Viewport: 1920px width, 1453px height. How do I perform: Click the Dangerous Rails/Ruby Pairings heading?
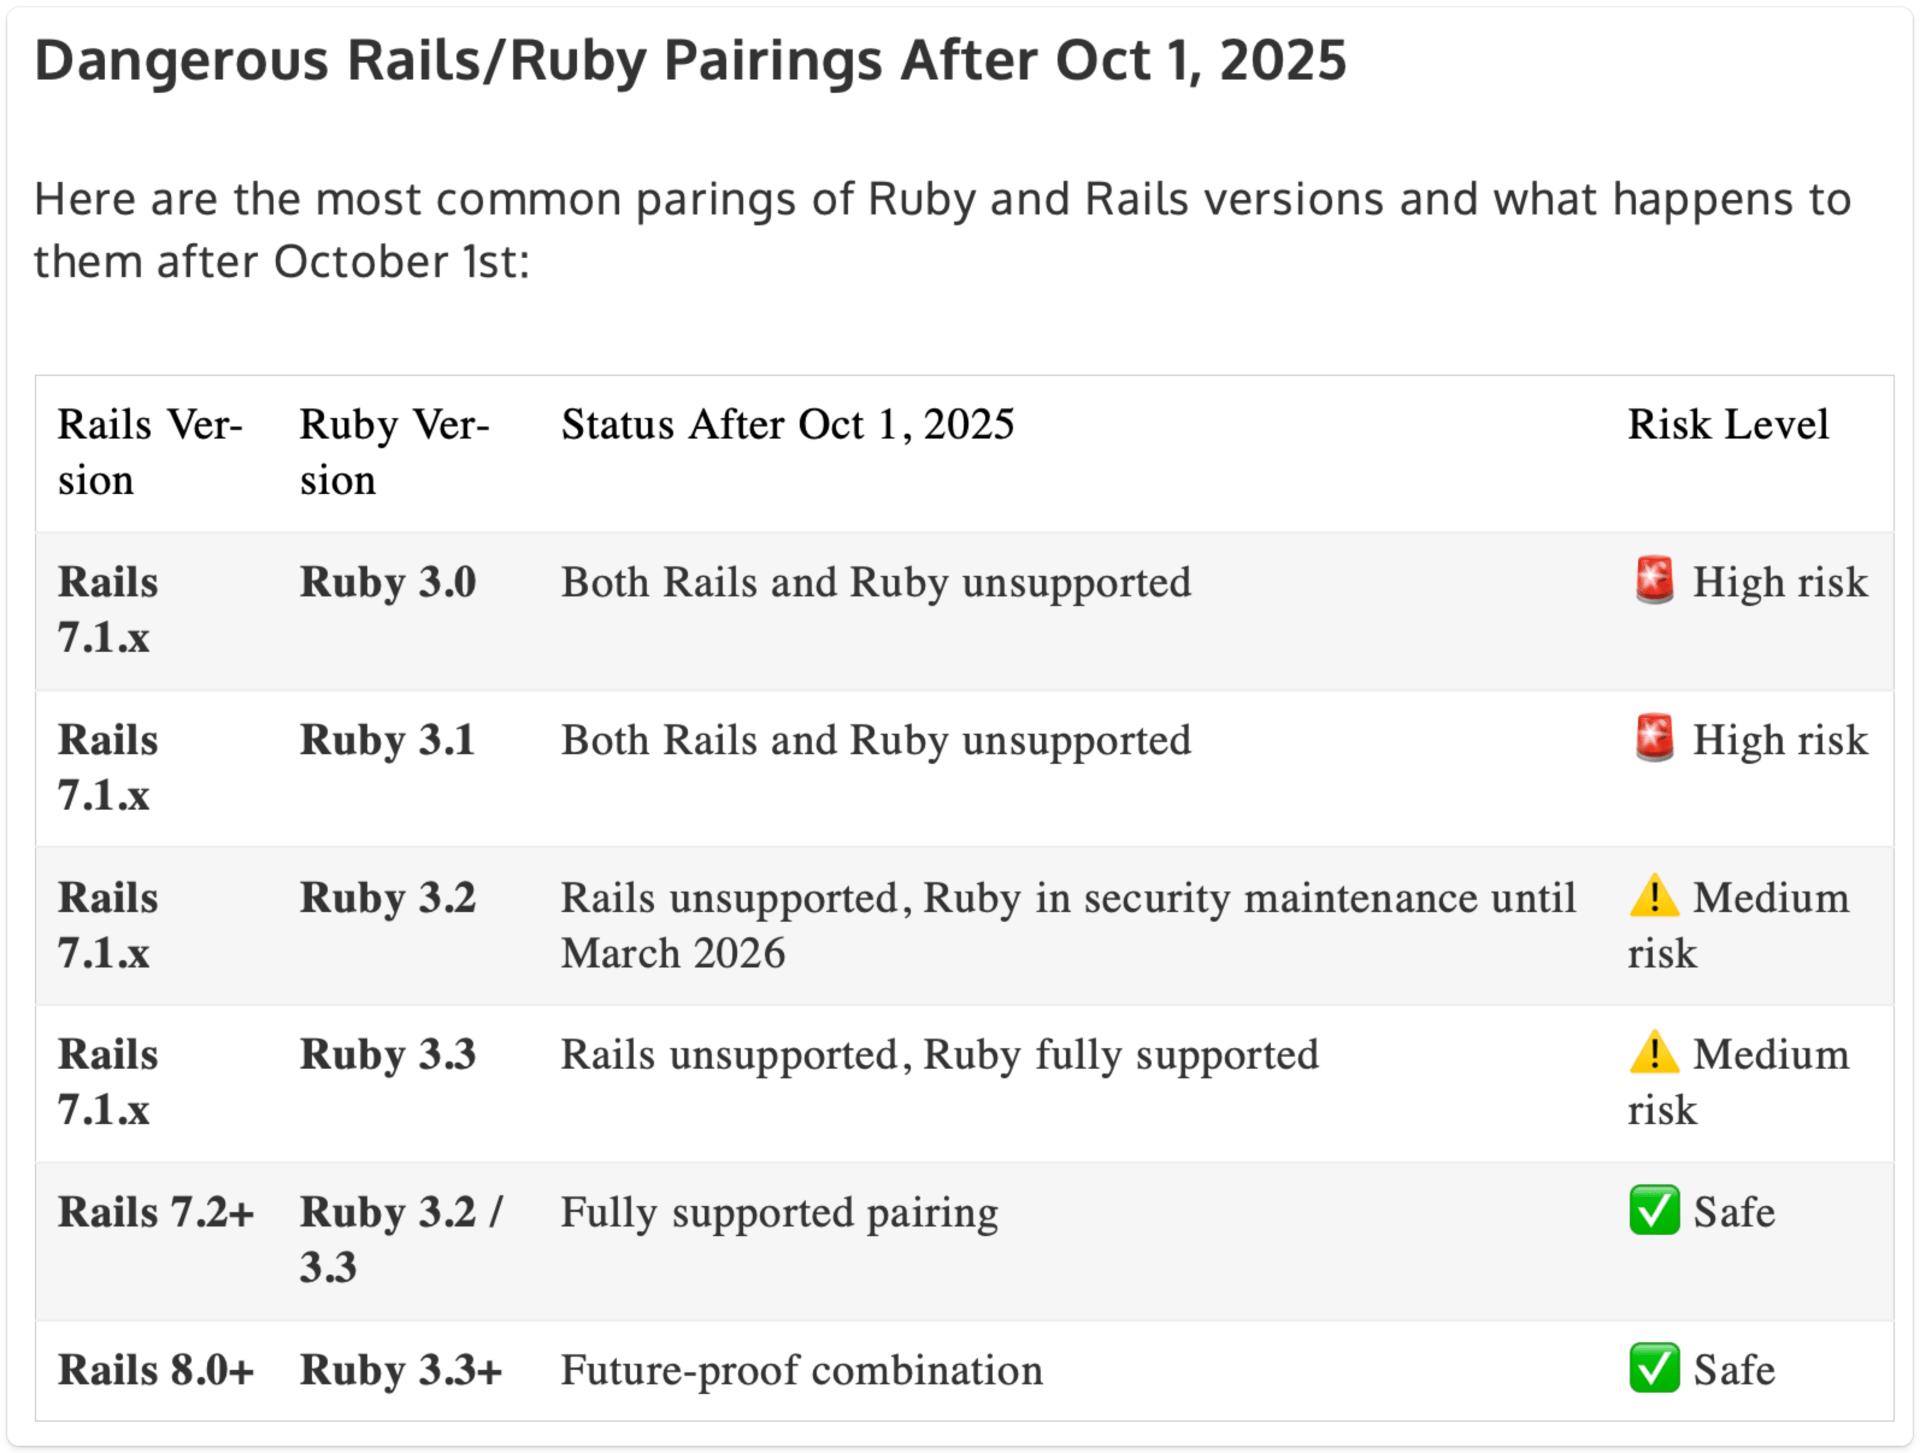pos(690,60)
